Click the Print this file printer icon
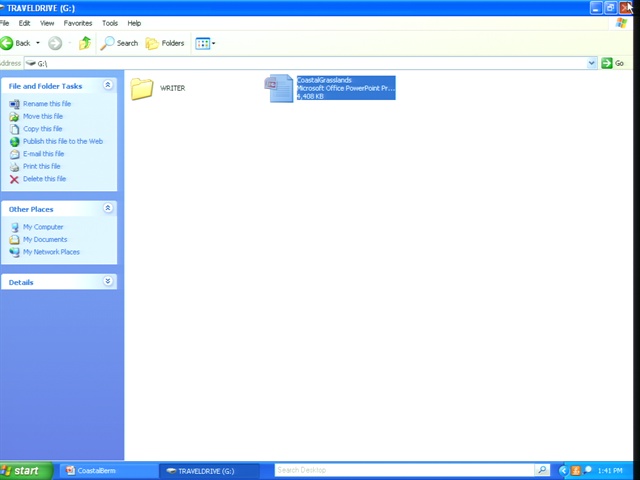640x480 pixels. pos(14,167)
